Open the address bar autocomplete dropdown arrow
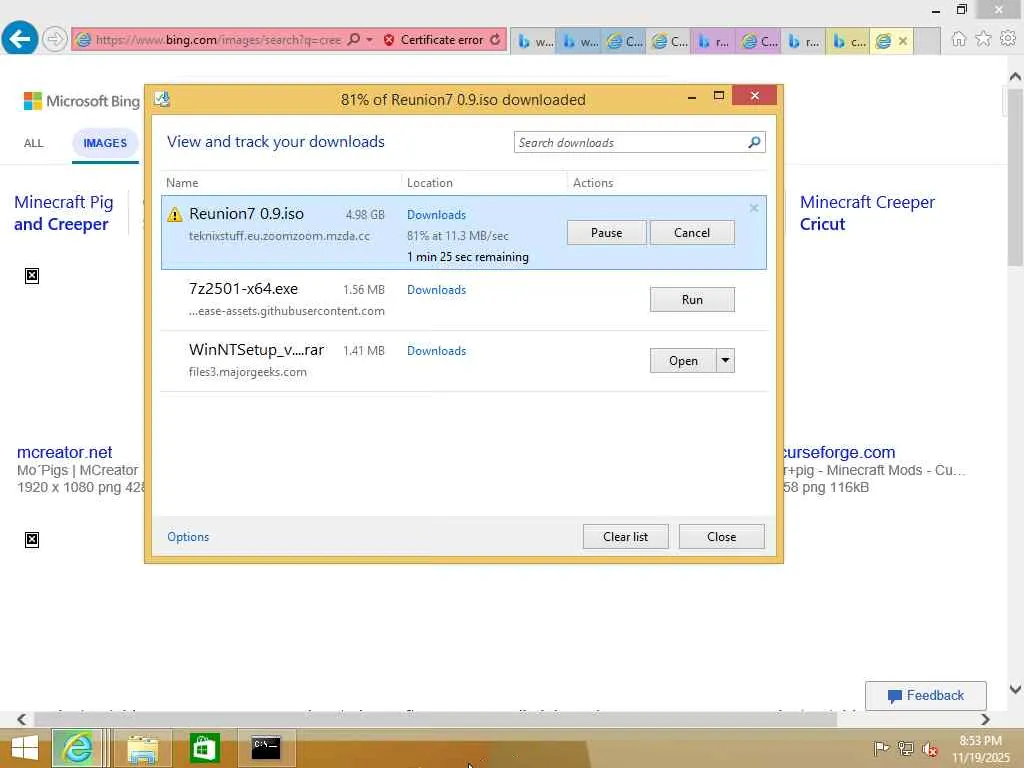Screen dimensions: 1024x768 click(x=370, y=40)
